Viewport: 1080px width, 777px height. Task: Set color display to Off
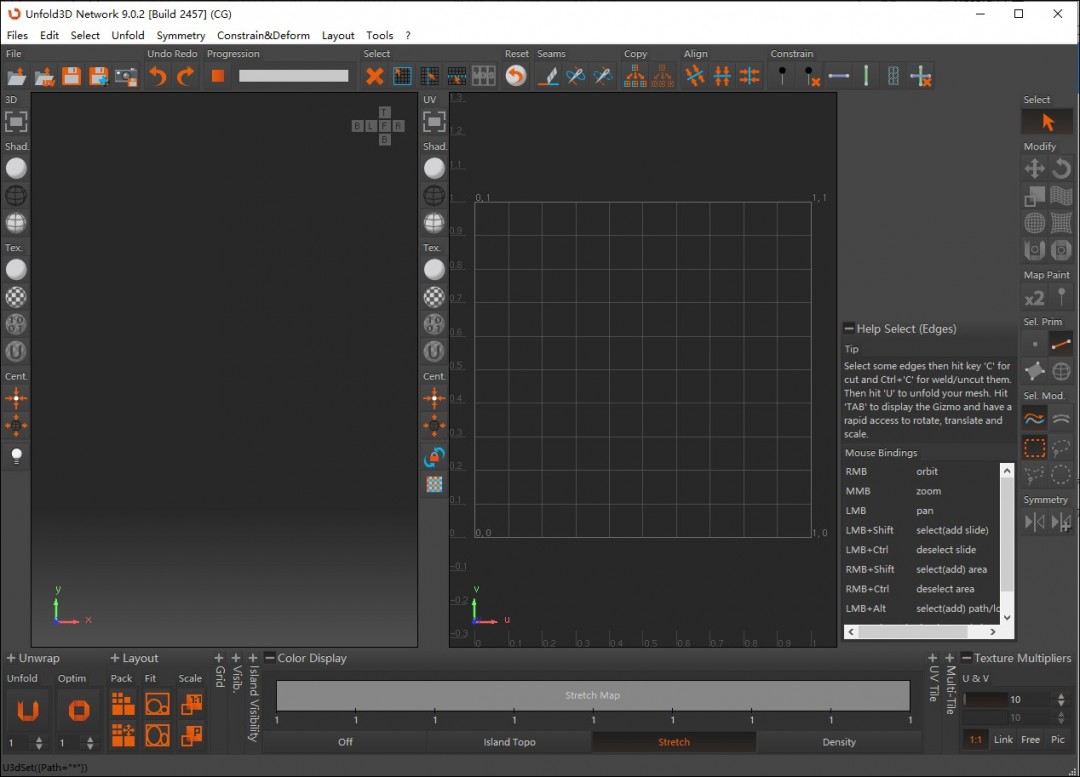pos(345,742)
